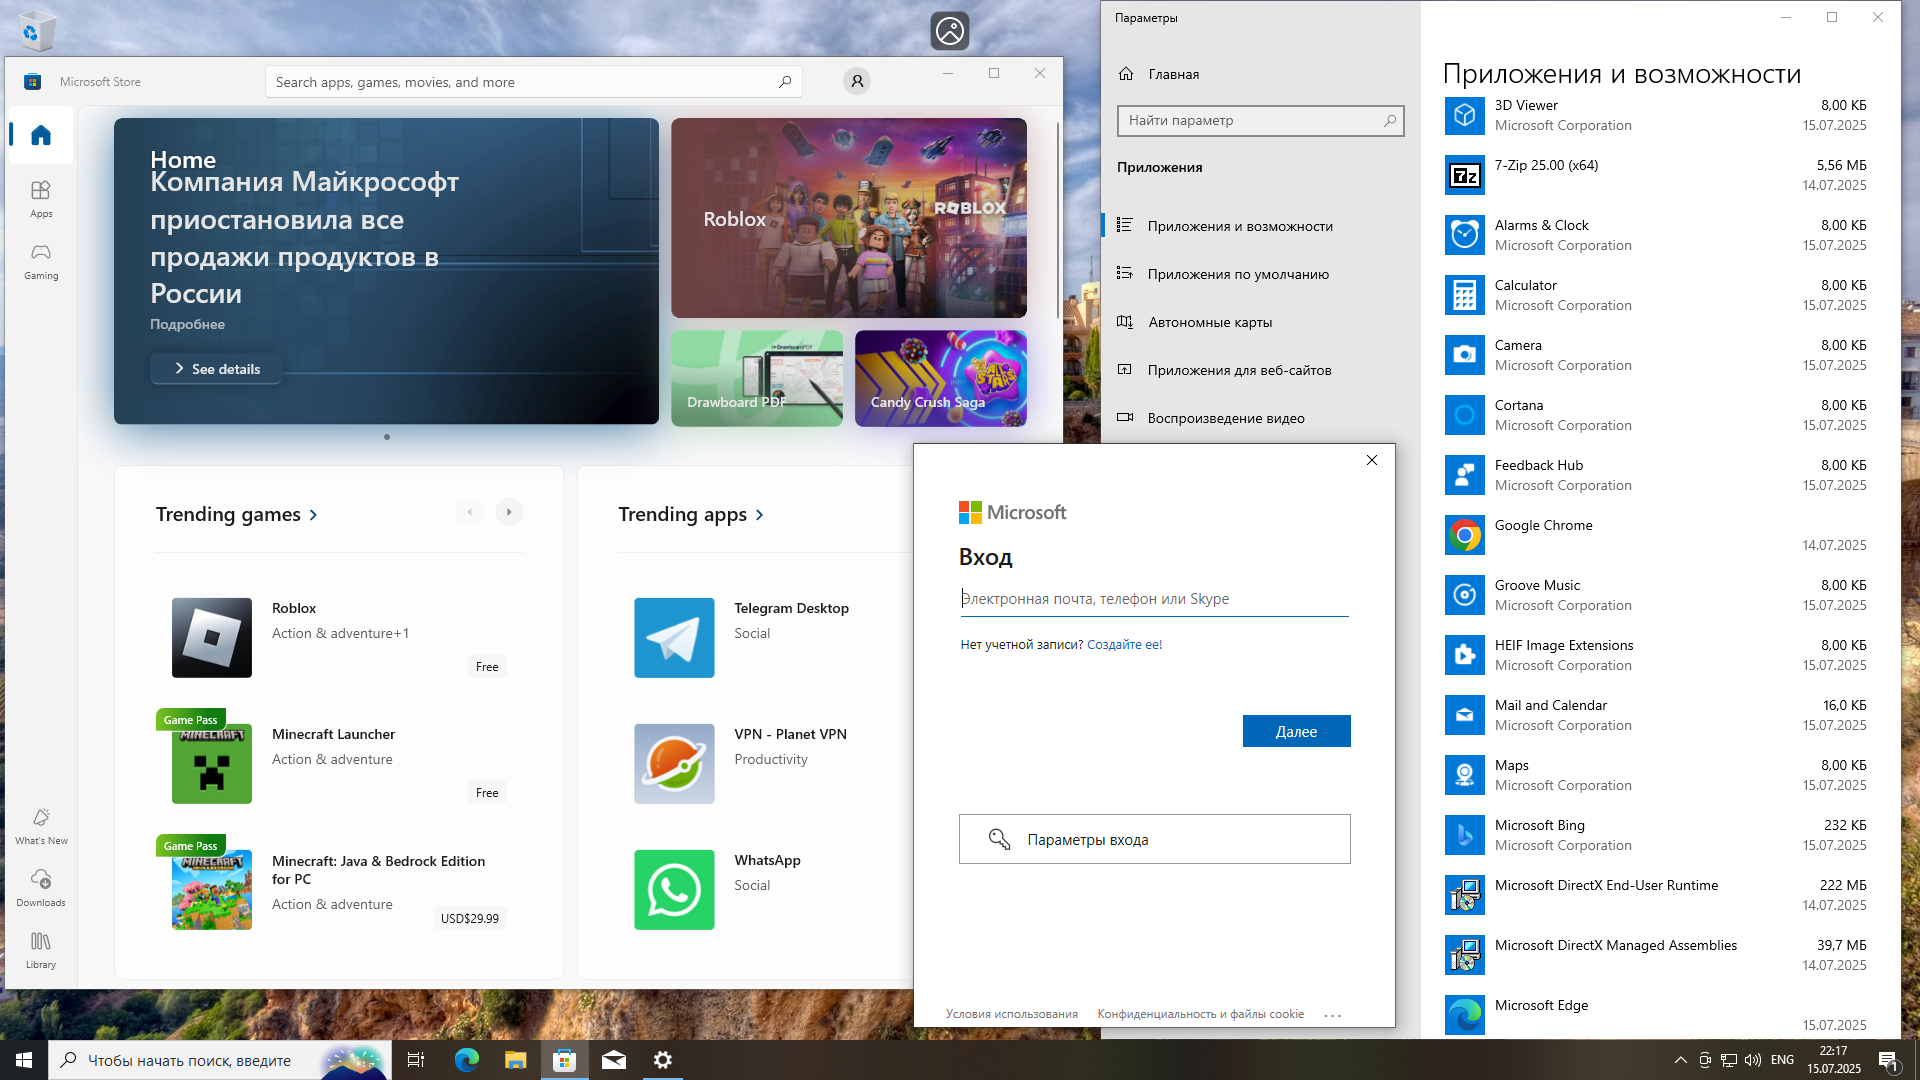Viewport: 1920px width, 1080px height.
Task: Click the Groove Music icon in apps list
Action: [x=1465, y=595]
